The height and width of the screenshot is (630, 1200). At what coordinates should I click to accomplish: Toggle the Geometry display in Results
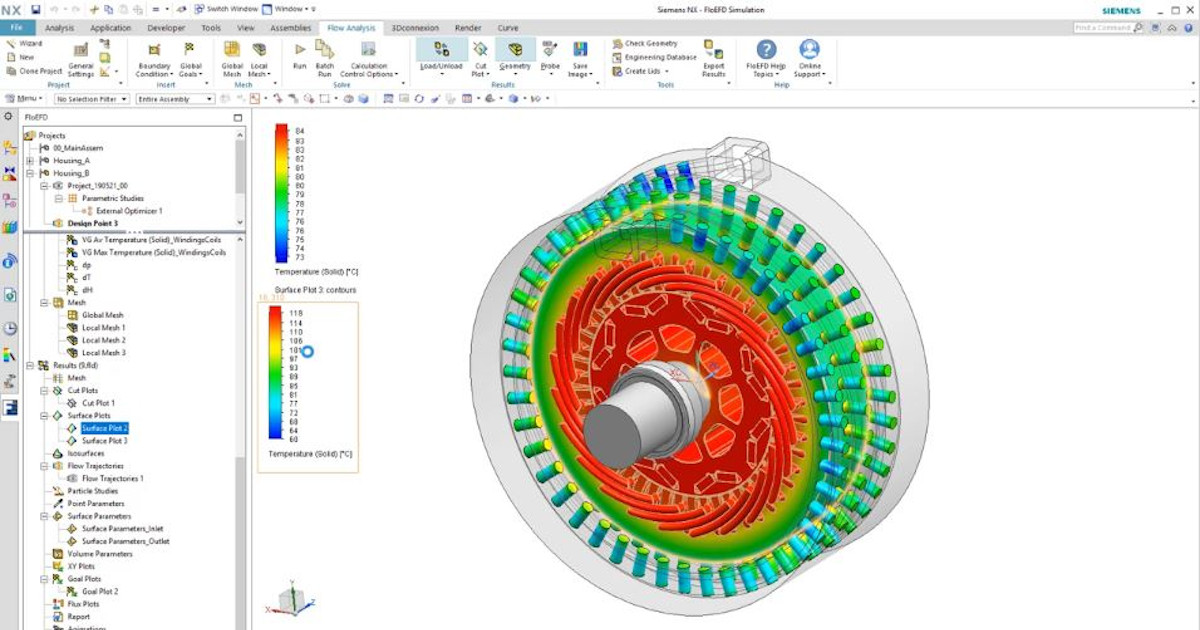514,49
